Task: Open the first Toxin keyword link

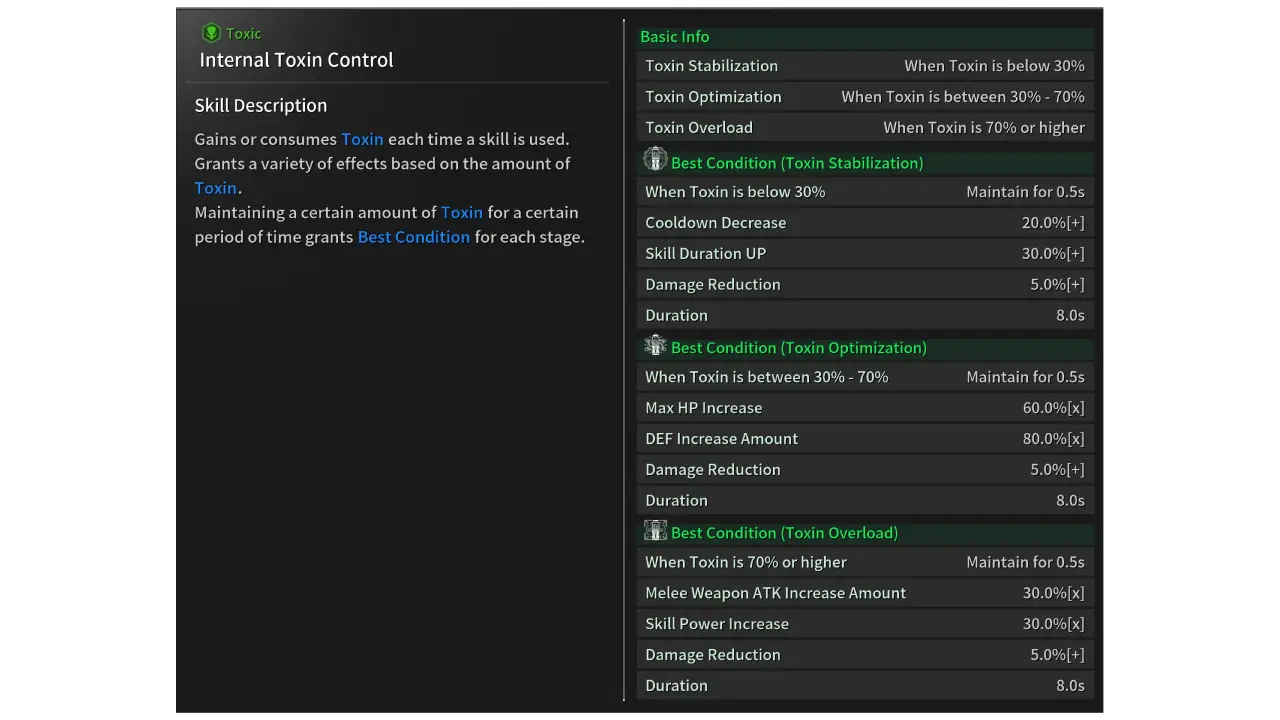Action: coord(362,139)
